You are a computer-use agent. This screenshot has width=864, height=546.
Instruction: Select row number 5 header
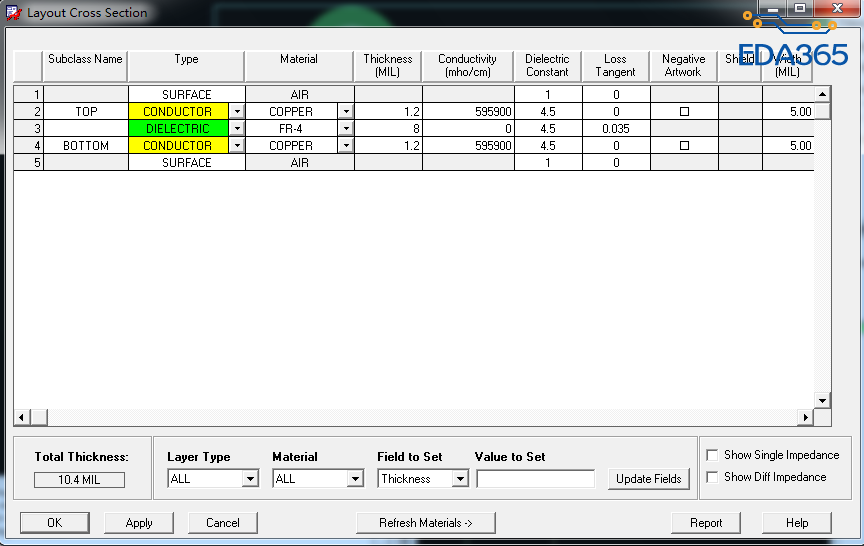(x=28, y=163)
